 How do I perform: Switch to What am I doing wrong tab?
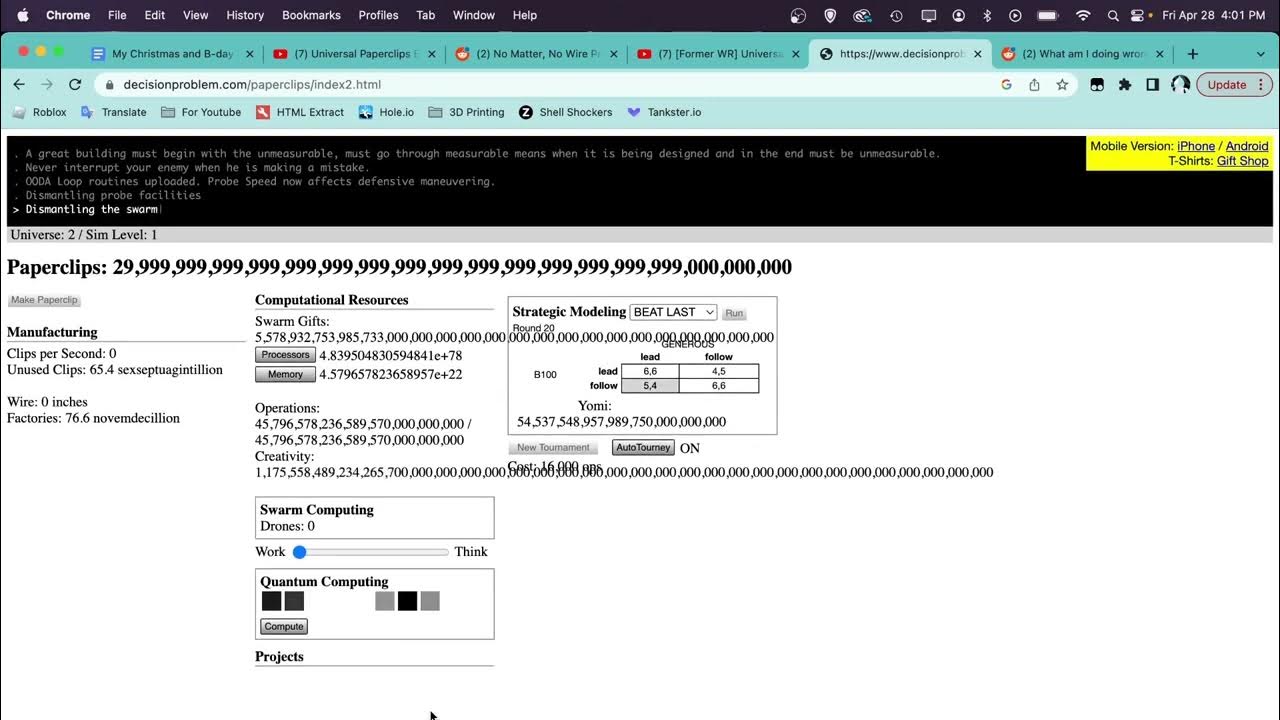click(x=1083, y=54)
